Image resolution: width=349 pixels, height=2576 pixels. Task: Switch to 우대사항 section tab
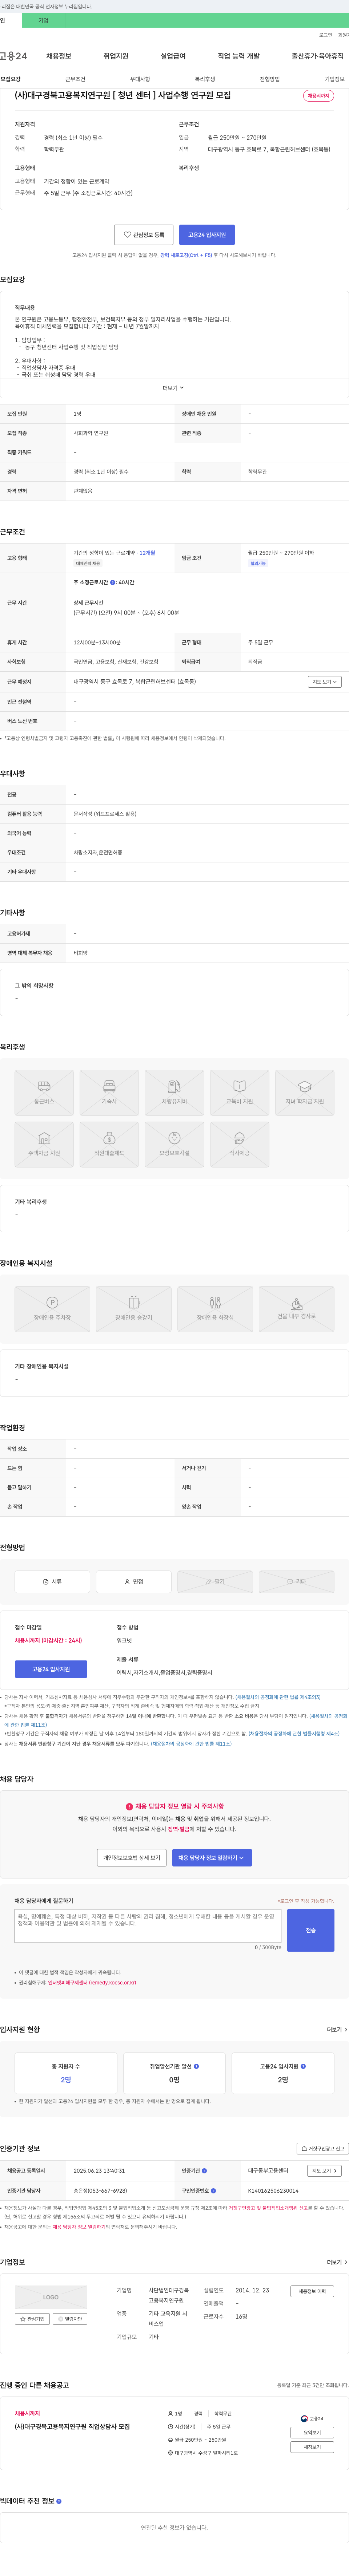click(140, 79)
